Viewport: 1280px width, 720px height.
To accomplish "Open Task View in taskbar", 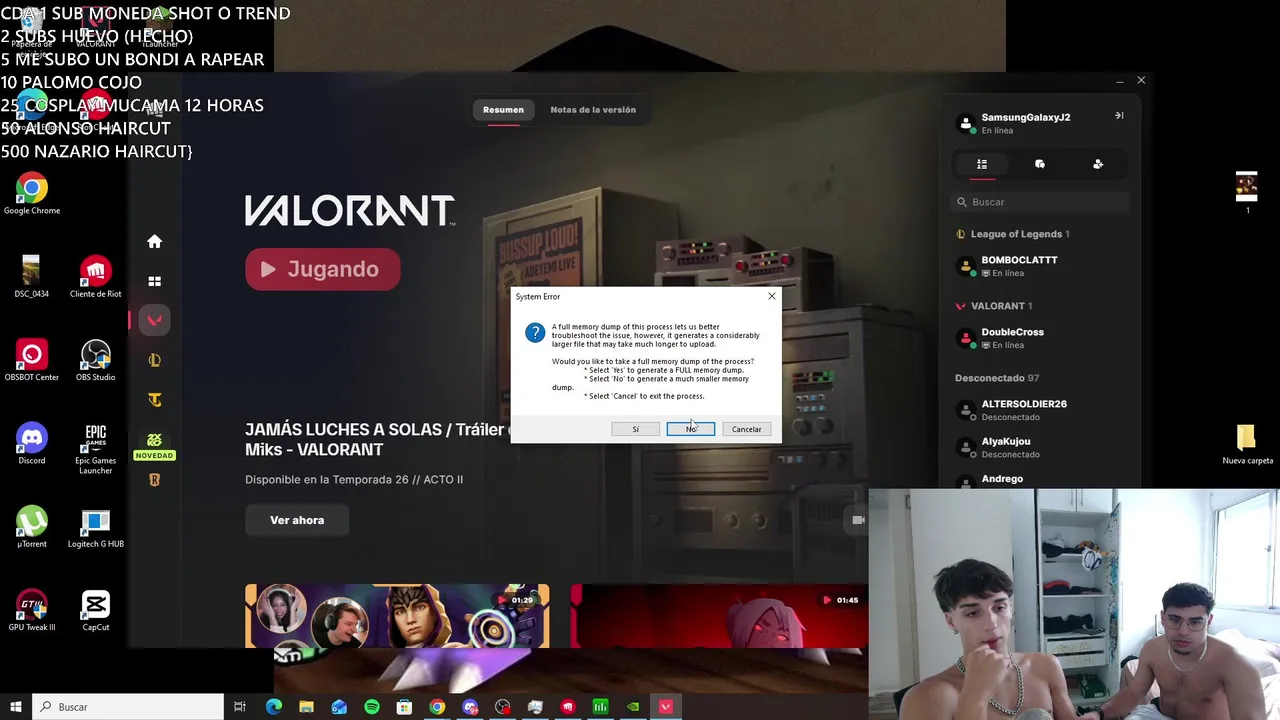I will point(240,707).
